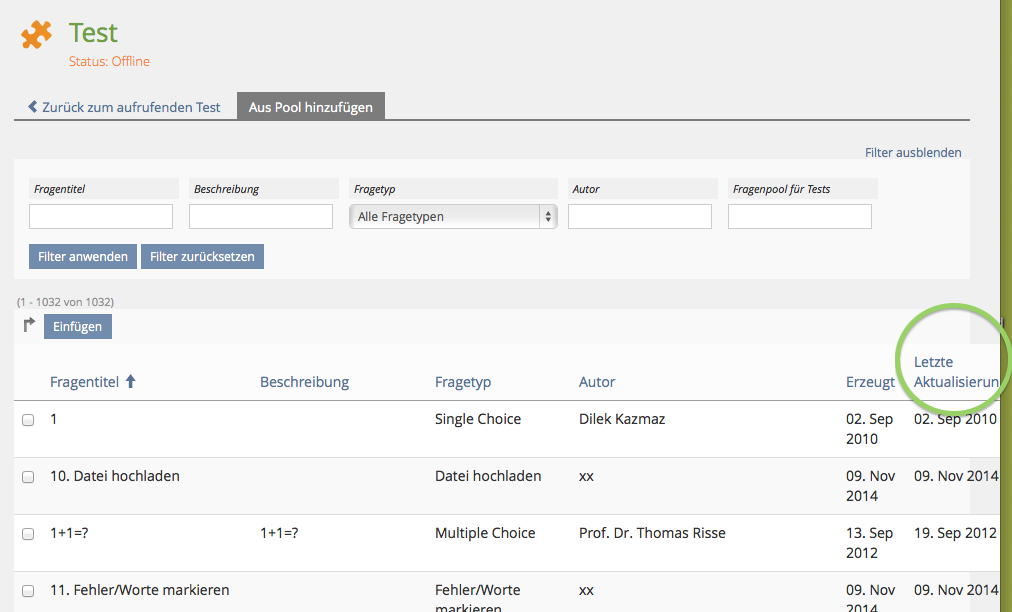This screenshot has width=1012, height=612.
Task: Sort by the Fragetyp column header
Action: 463,382
